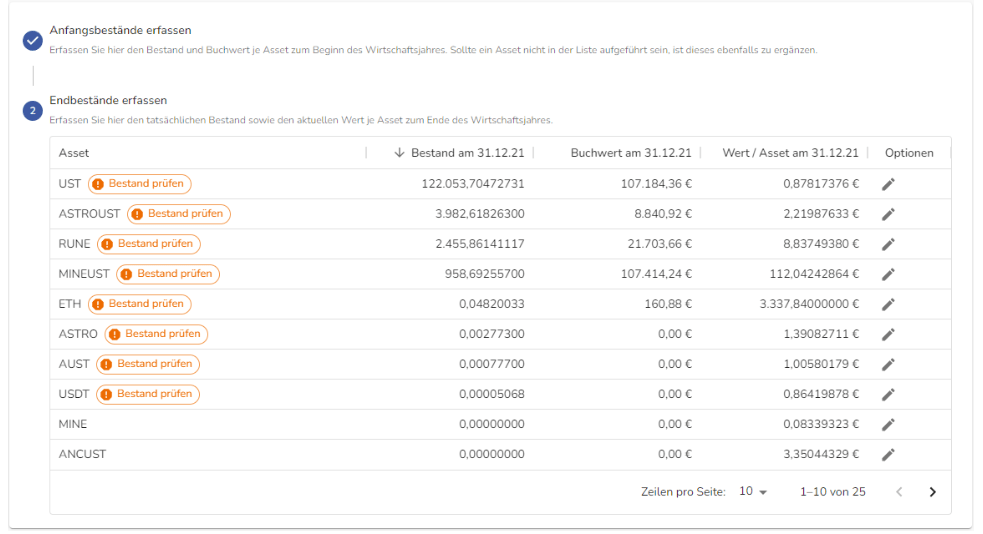
Task: Click the USDT asset name
Action: [74, 394]
